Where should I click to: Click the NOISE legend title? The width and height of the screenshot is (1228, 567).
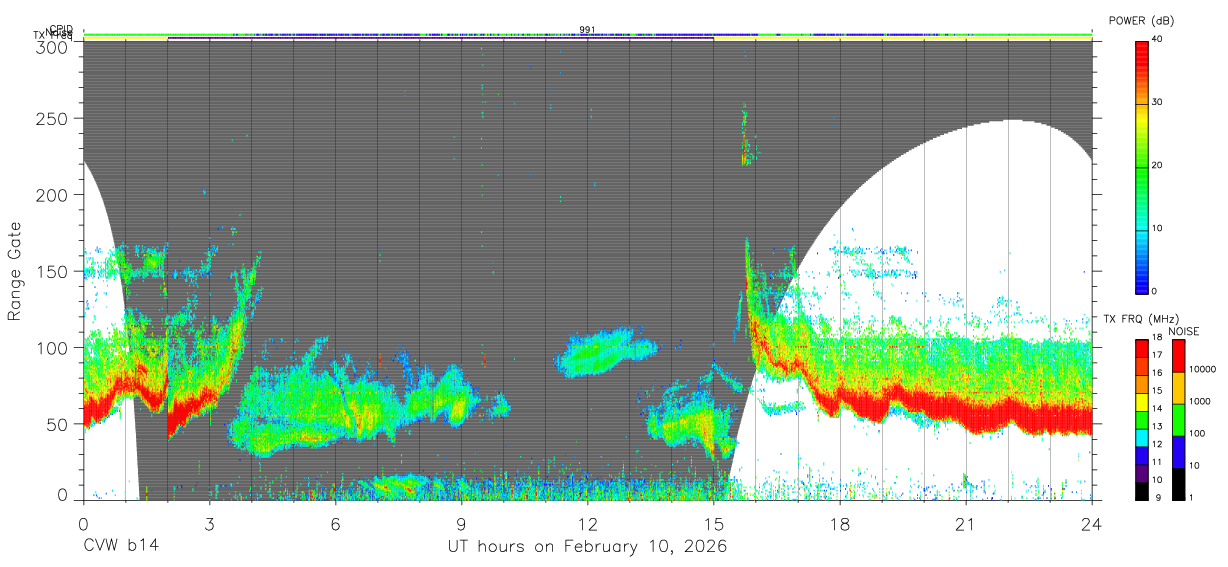pyautogui.click(x=1184, y=331)
